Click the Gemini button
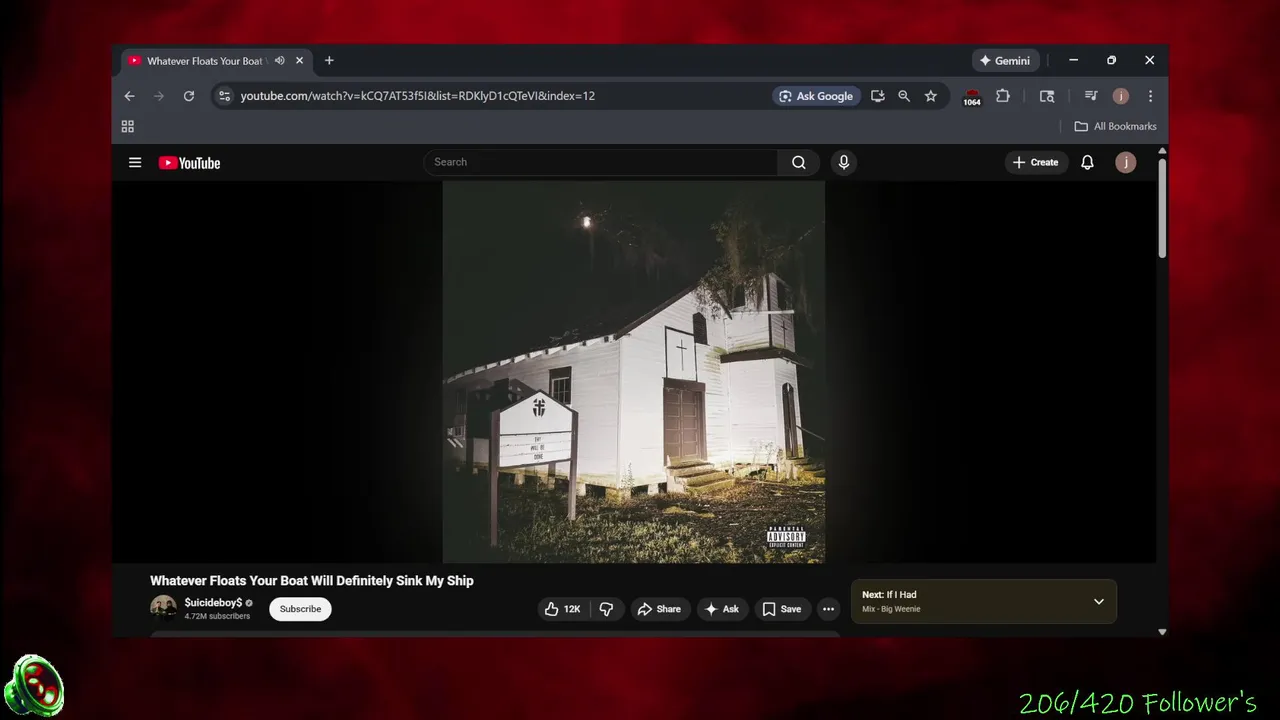The height and width of the screenshot is (720, 1280). 1005,60
